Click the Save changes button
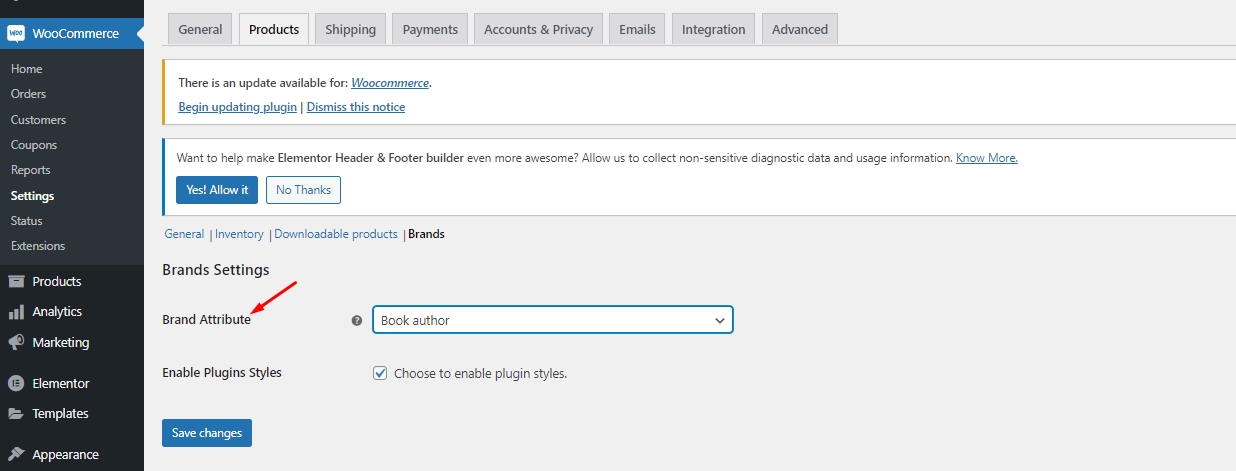 pos(207,433)
